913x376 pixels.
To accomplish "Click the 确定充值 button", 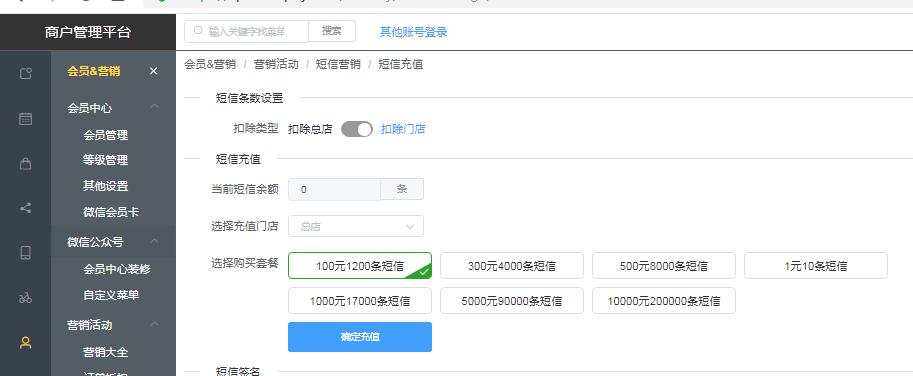I will tap(360, 337).
